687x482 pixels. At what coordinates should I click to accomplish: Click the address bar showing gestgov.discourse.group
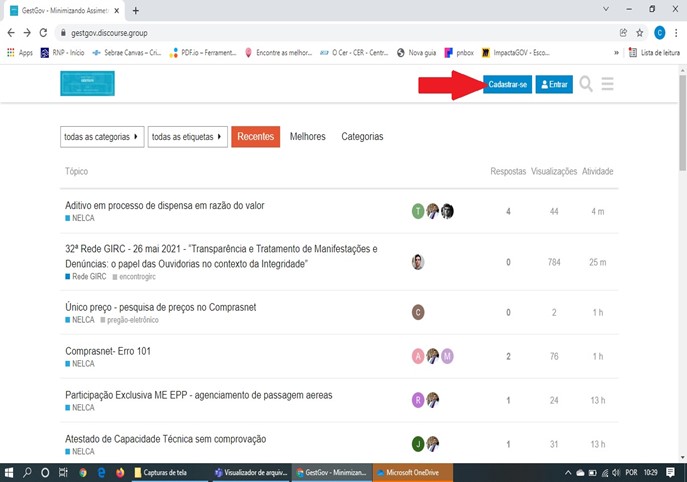point(300,32)
